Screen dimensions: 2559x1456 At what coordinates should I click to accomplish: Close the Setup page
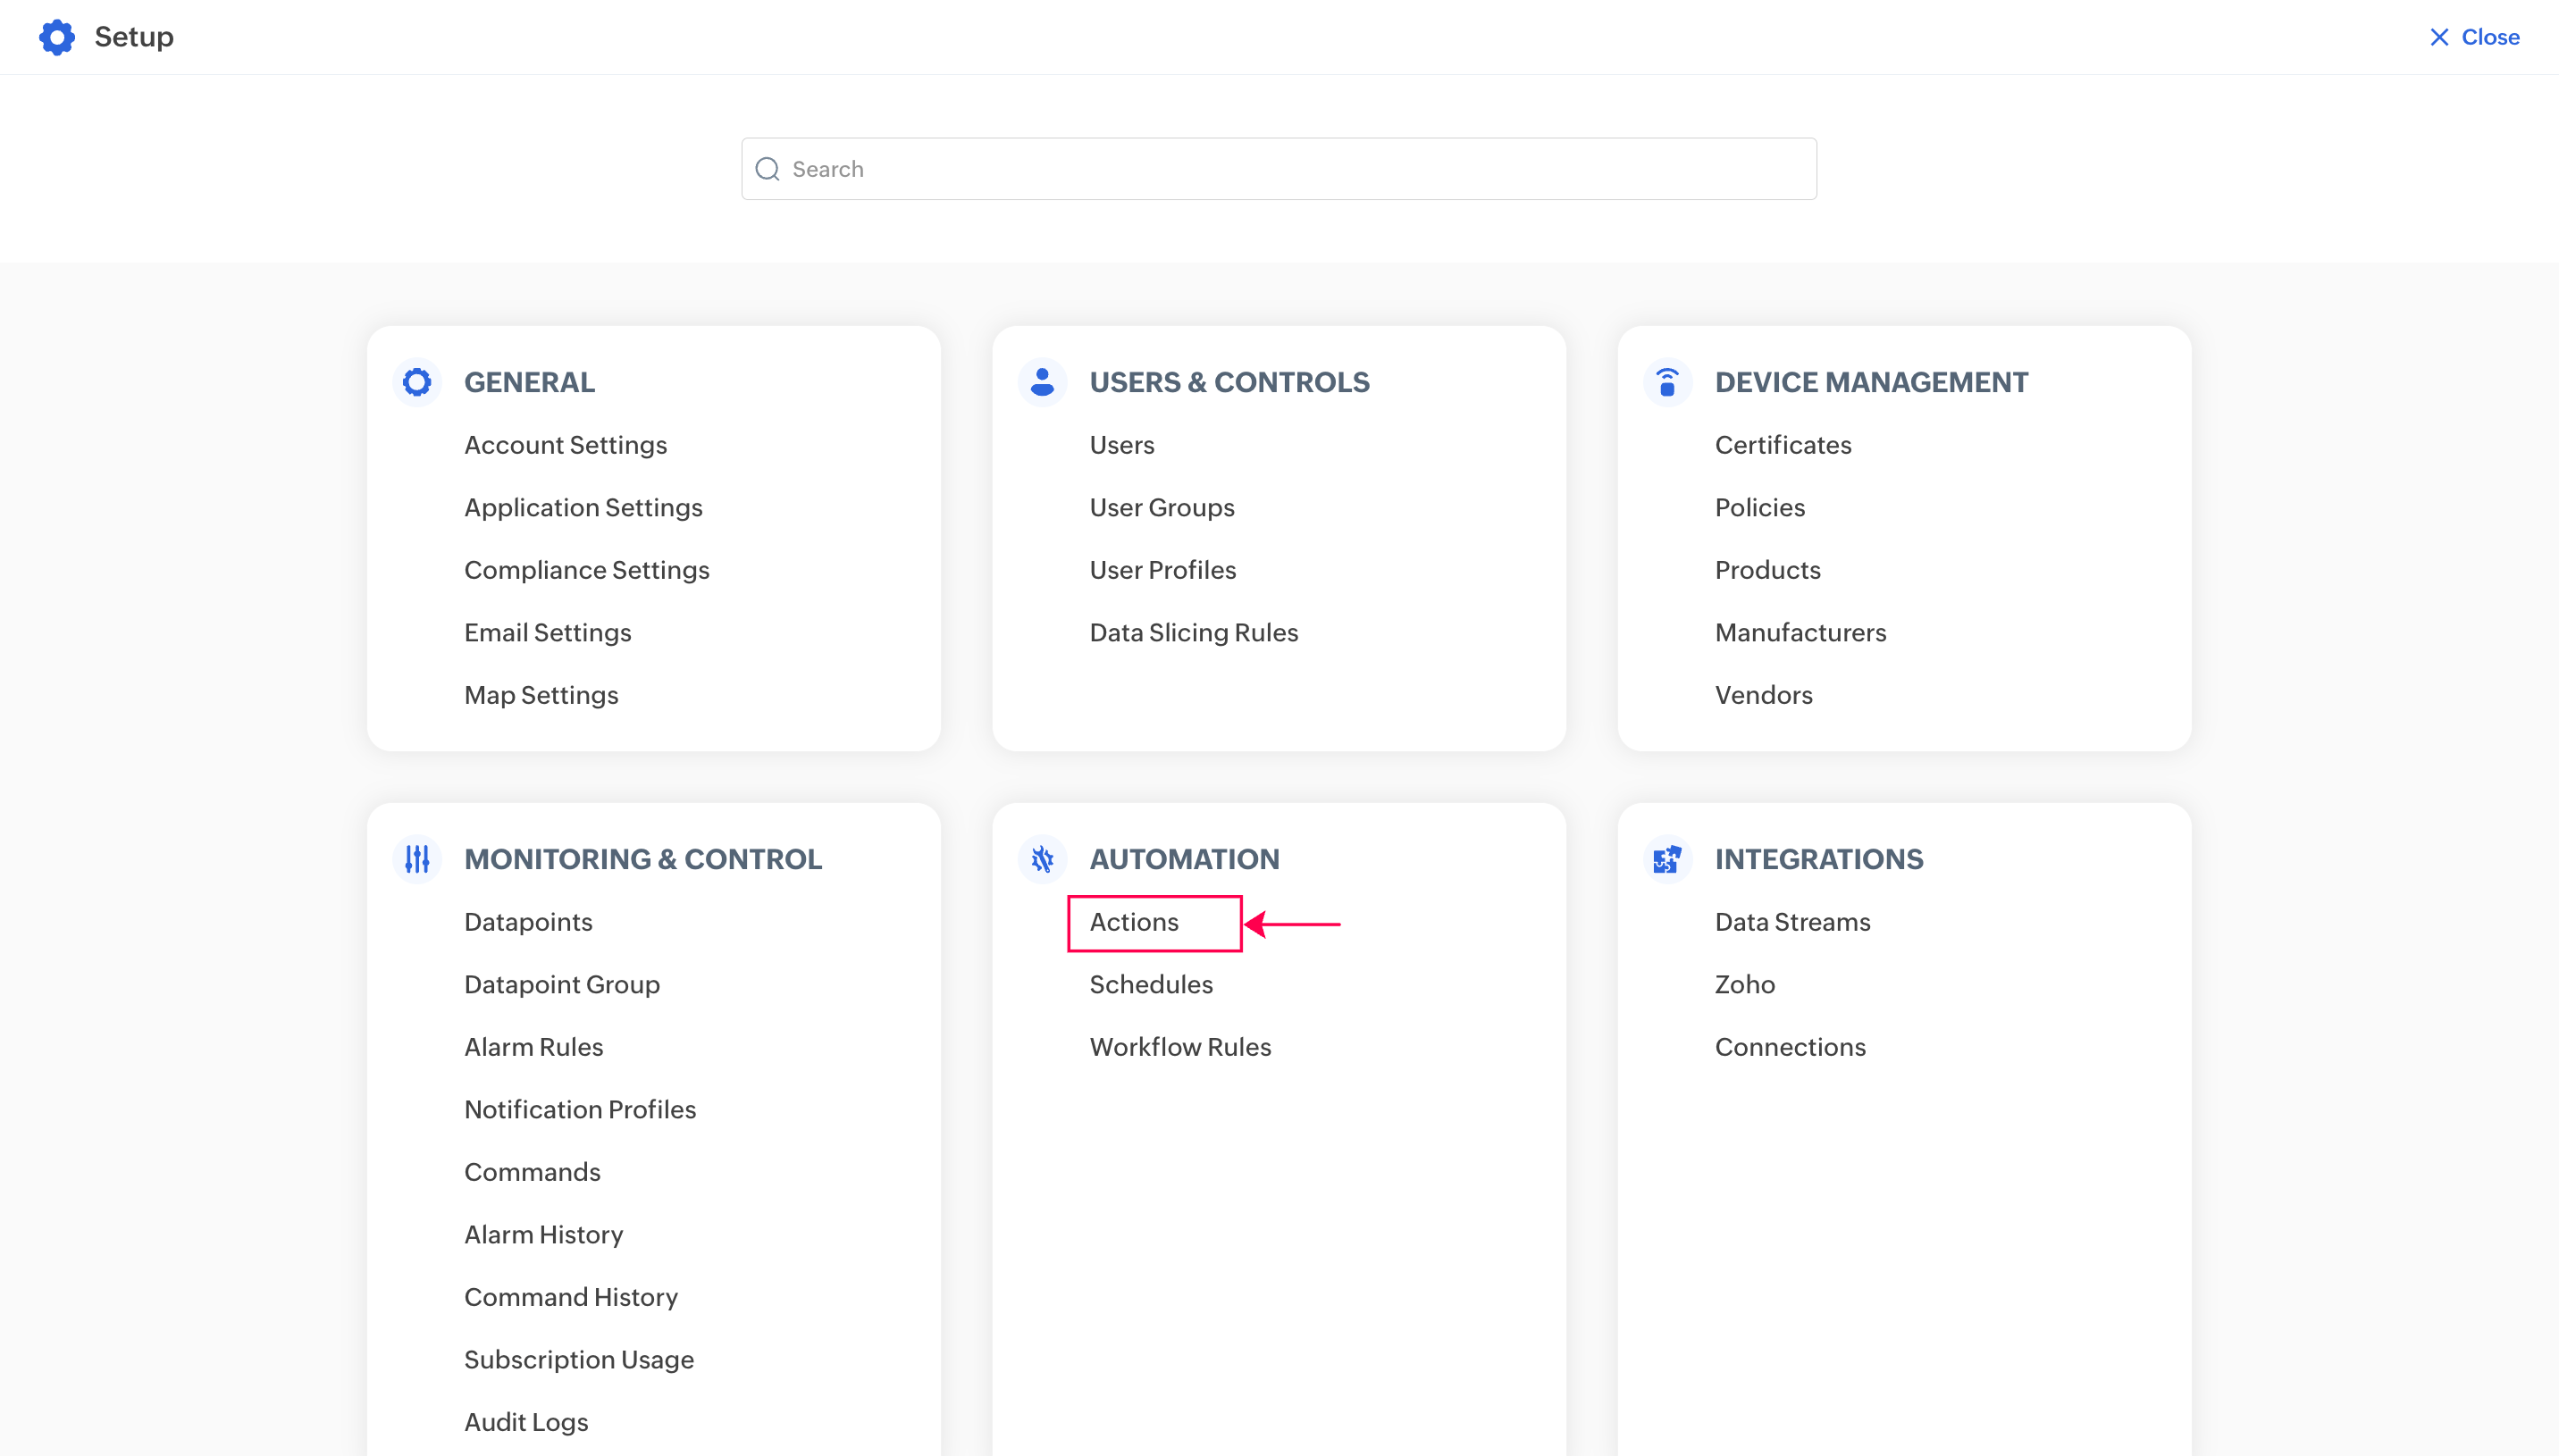click(2475, 37)
